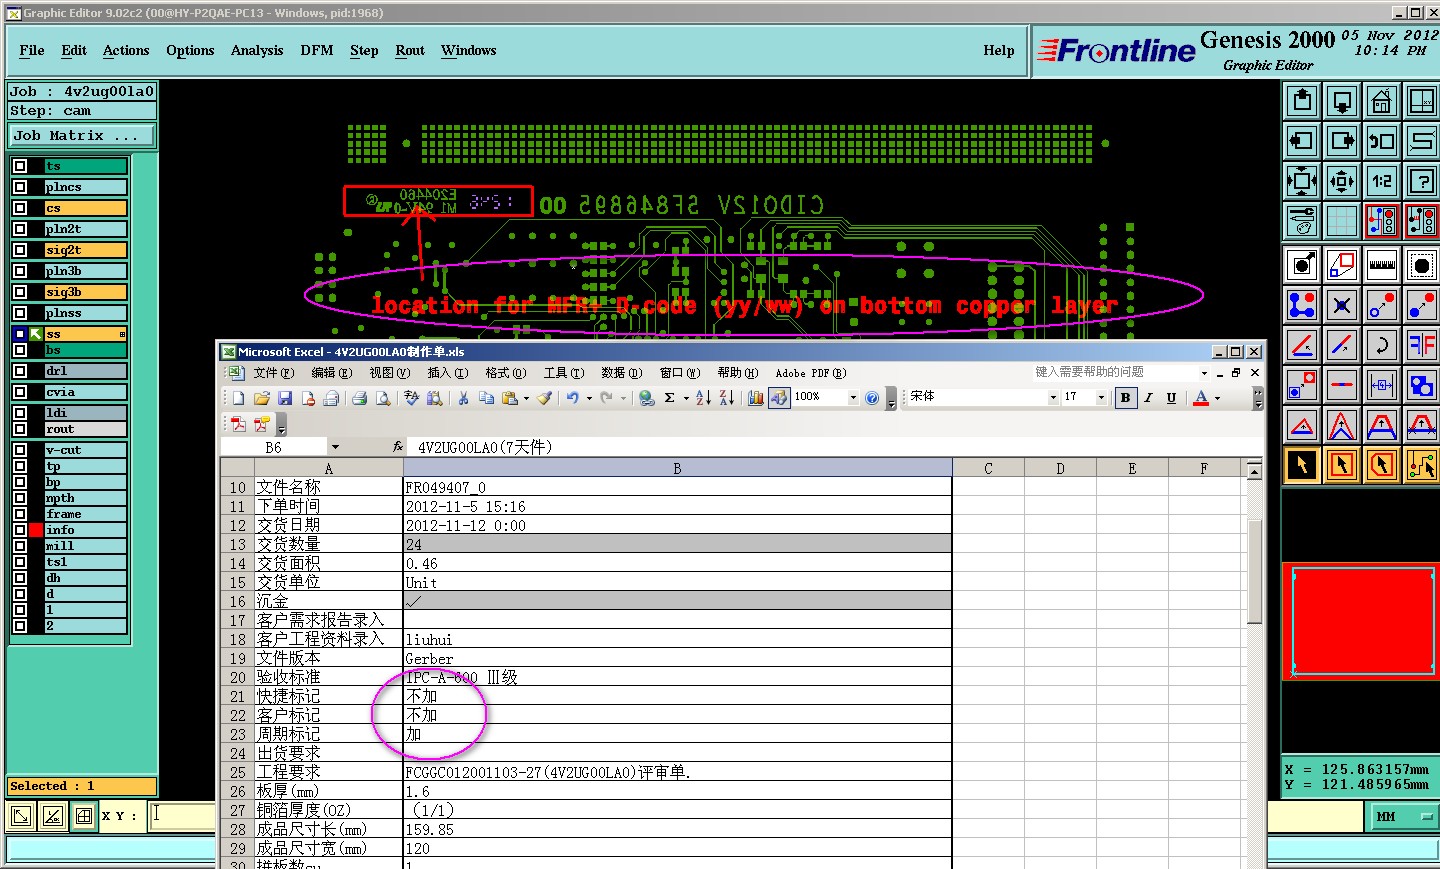
Task: Click the Print icon in Excel toolbar
Action: [359, 398]
